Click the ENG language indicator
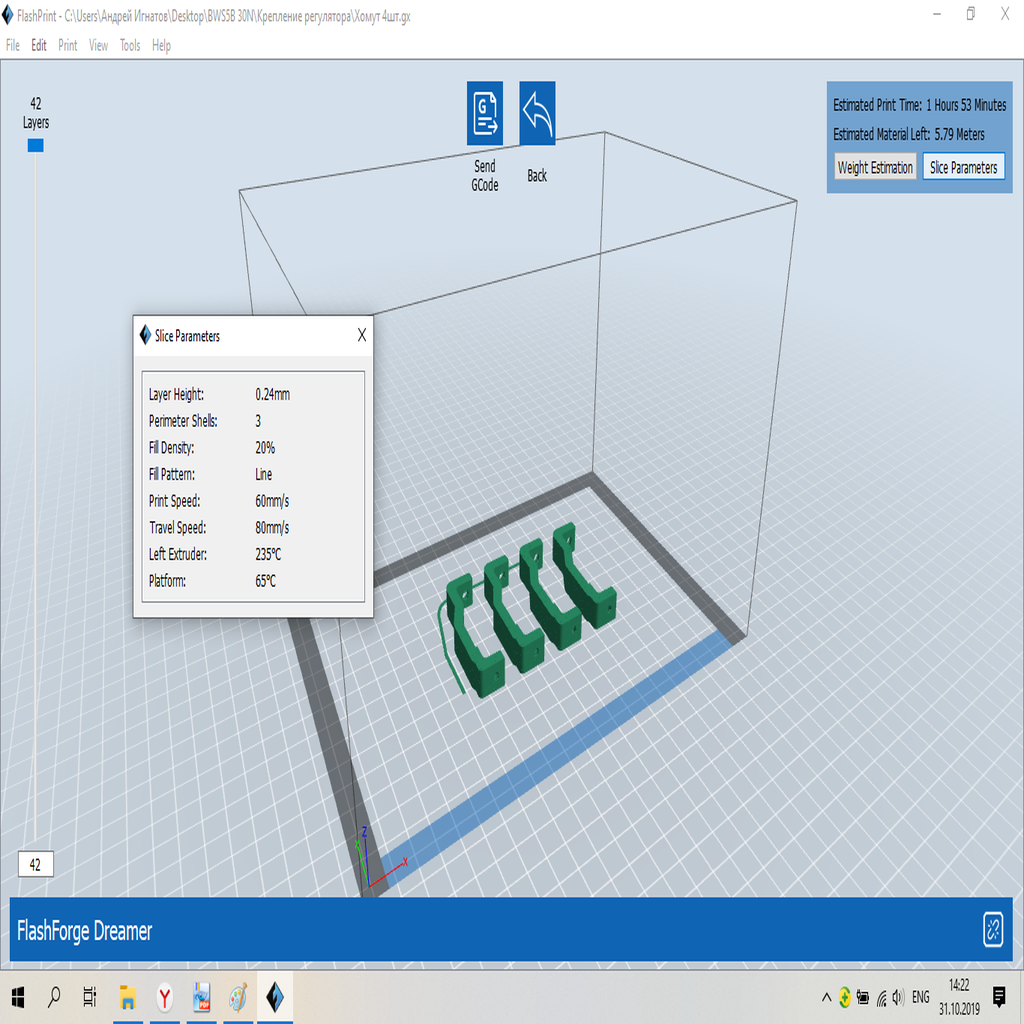Screen dimensions: 1024x1024 (x=921, y=997)
